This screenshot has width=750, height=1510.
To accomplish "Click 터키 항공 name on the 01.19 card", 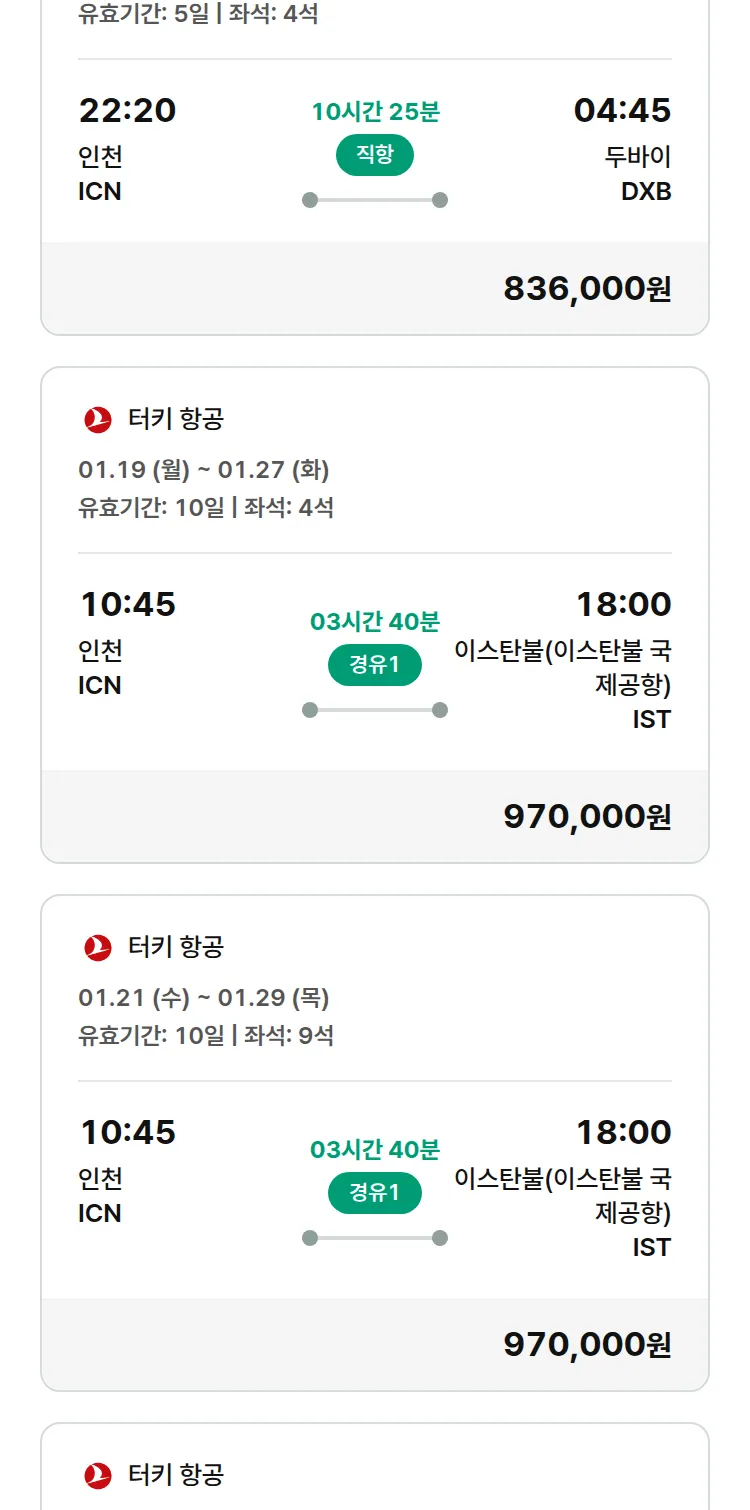I will pos(176,420).
